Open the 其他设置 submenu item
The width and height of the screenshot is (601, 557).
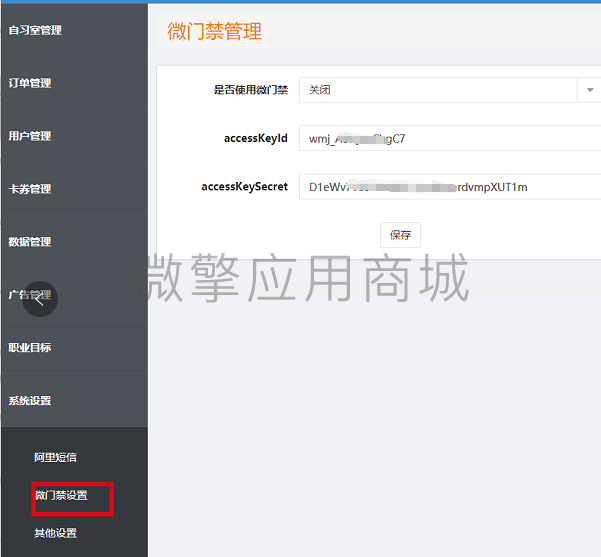(x=55, y=532)
